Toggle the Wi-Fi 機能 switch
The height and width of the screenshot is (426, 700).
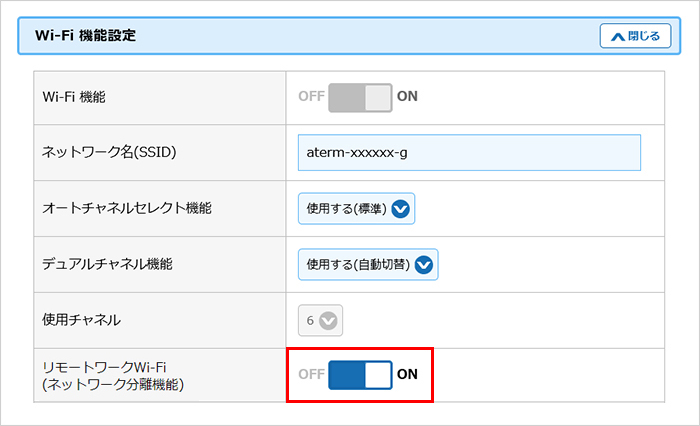pyautogui.click(x=360, y=97)
